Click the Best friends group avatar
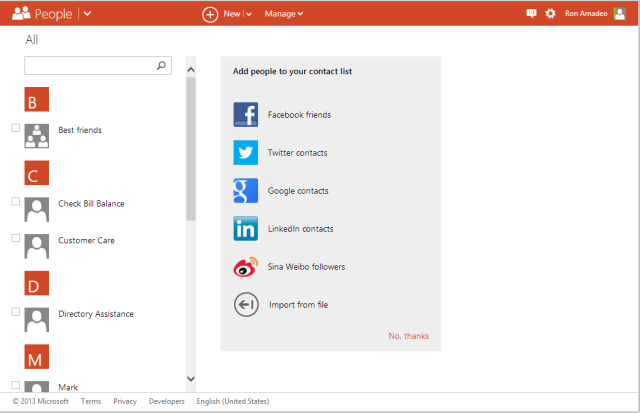 click(x=37, y=136)
